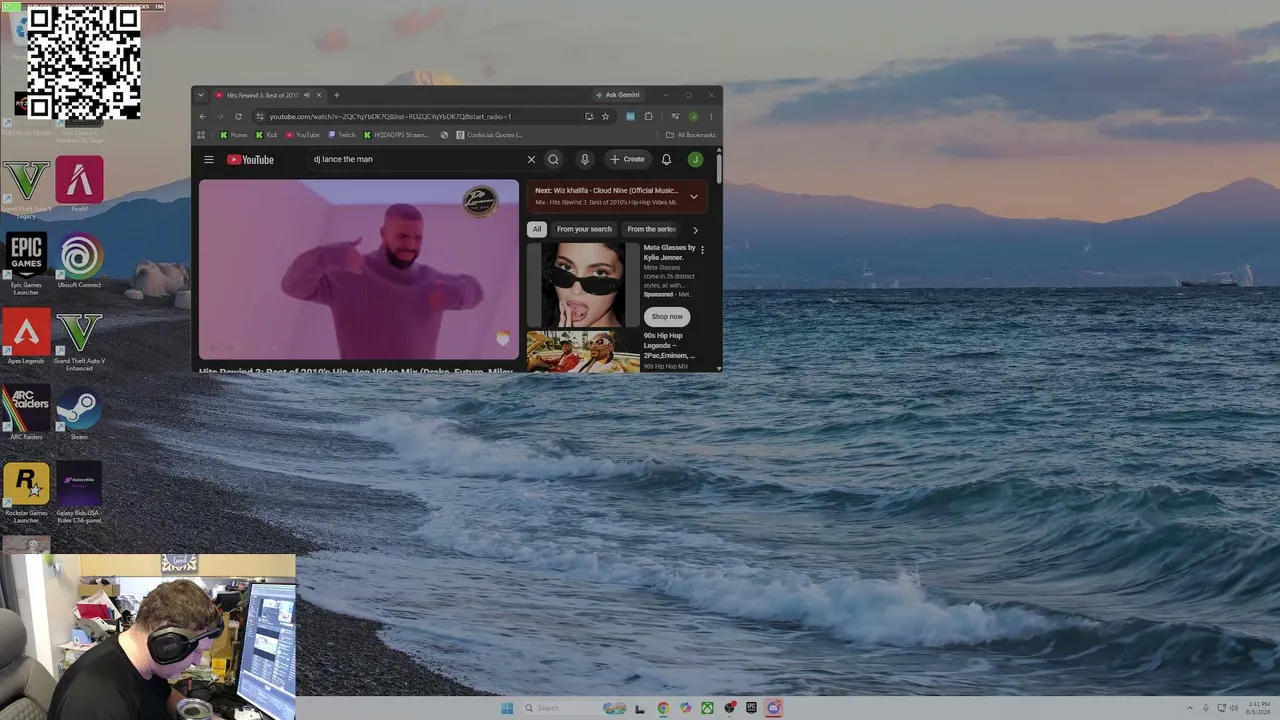
Task: Open YouTube notifications bell
Action: (x=666, y=159)
